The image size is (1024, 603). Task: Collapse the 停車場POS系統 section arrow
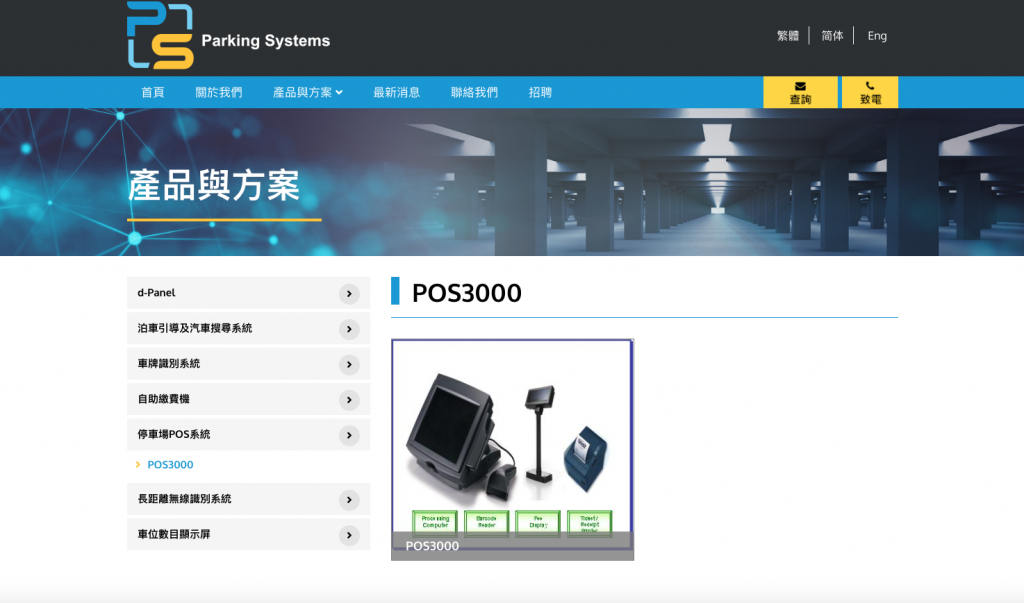click(349, 435)
